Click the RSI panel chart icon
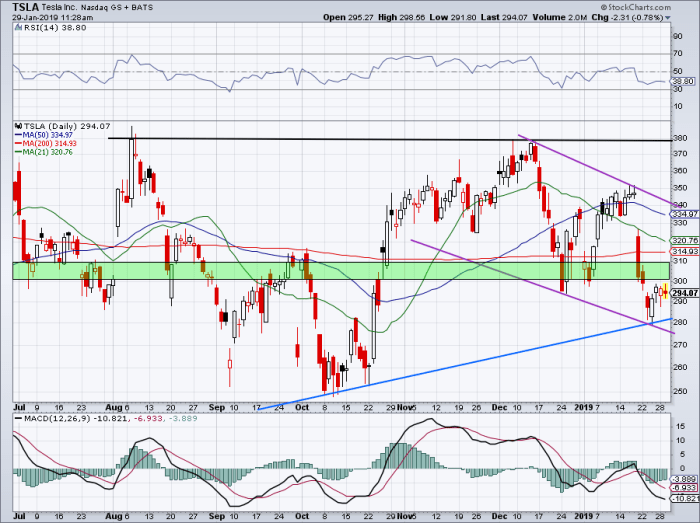 (x=19, y=28)
